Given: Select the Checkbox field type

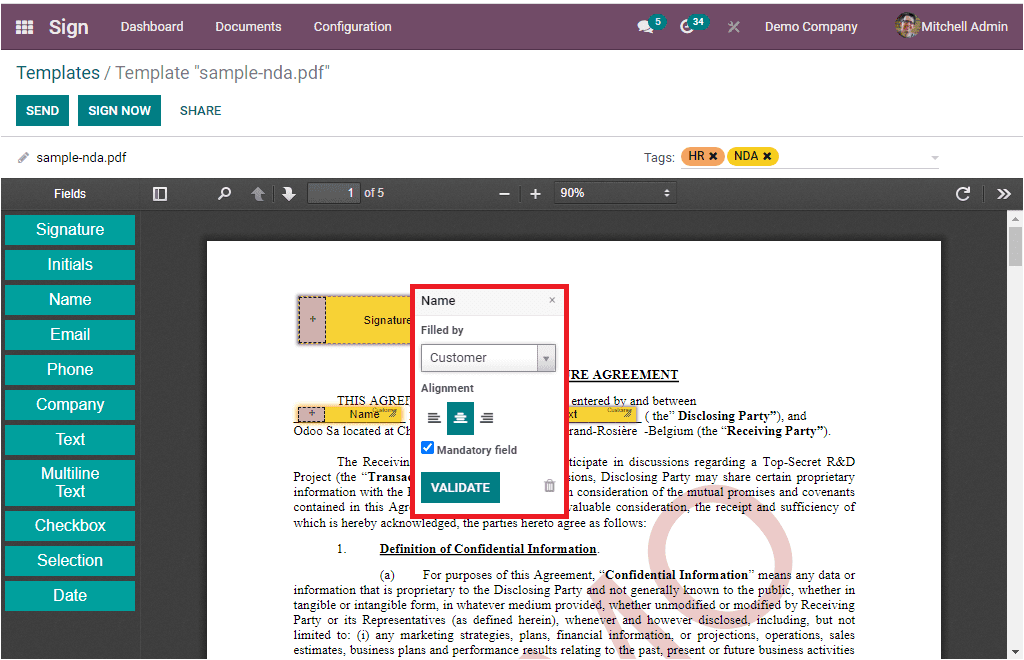Looking at the screenshot, I should coord(70,526).
